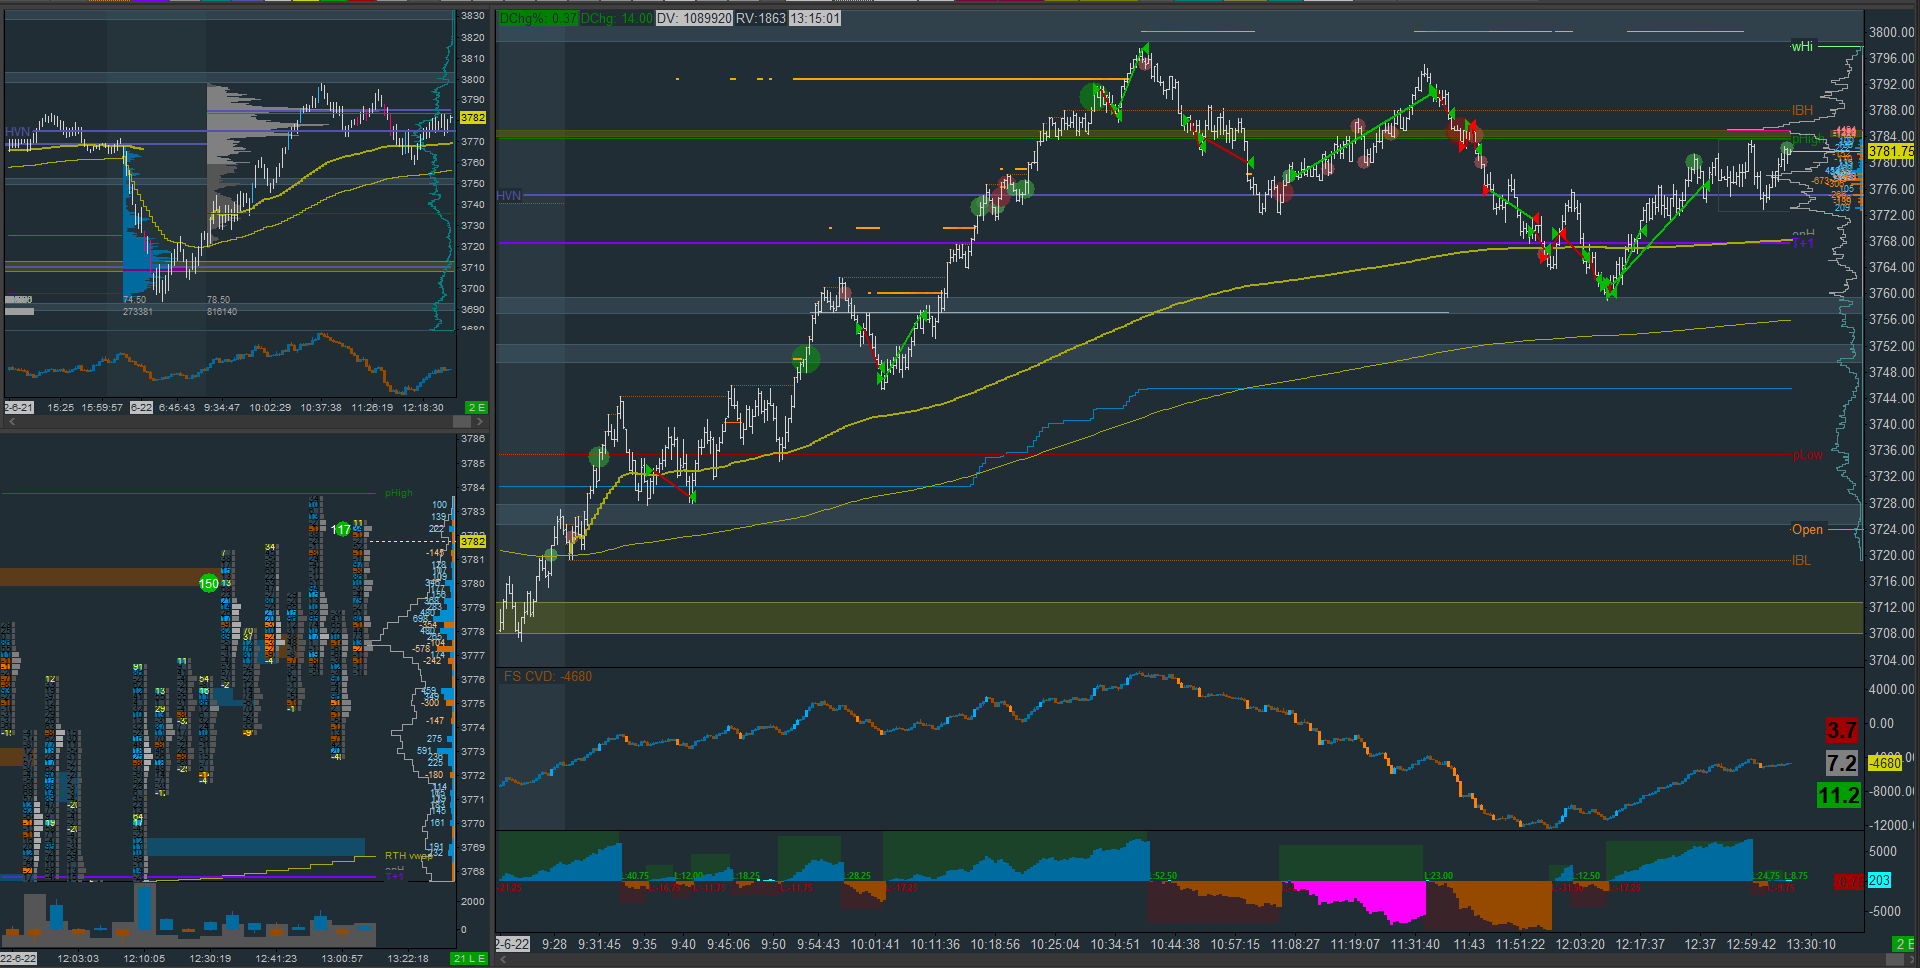Viewport: 1920px width, 968px height.
Task: Click the scrollbar thumb under the top-left chart
Action: click(462, 421)
